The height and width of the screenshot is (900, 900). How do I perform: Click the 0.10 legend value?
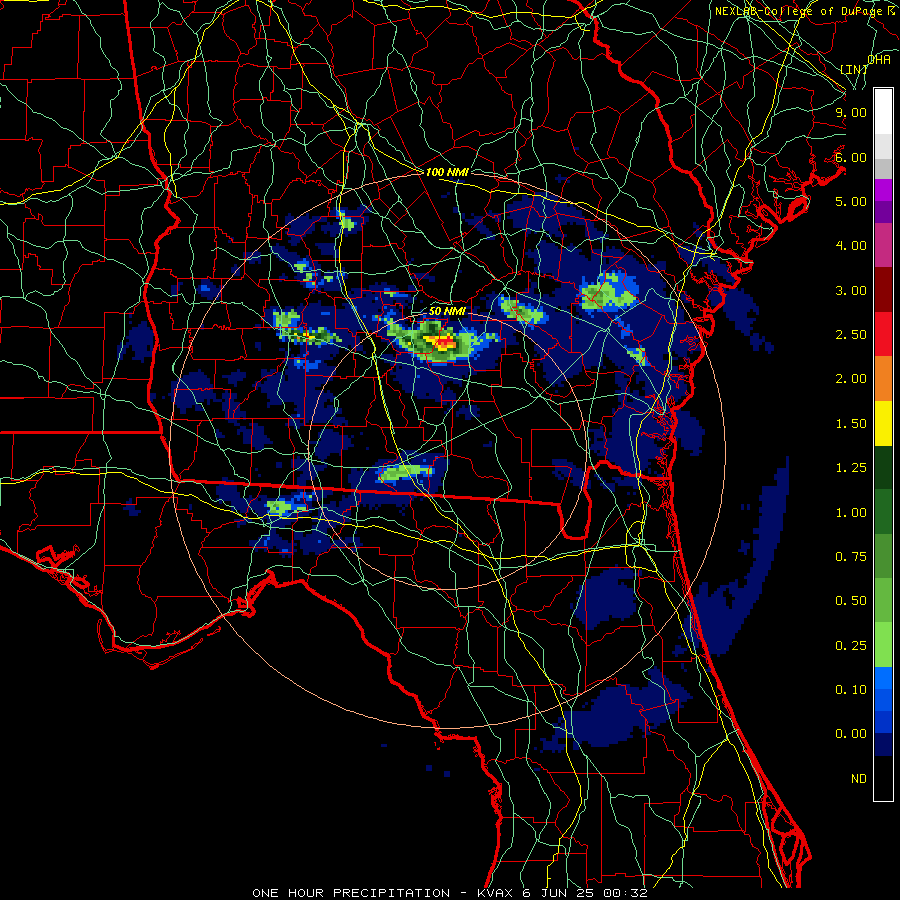(851, 690)
